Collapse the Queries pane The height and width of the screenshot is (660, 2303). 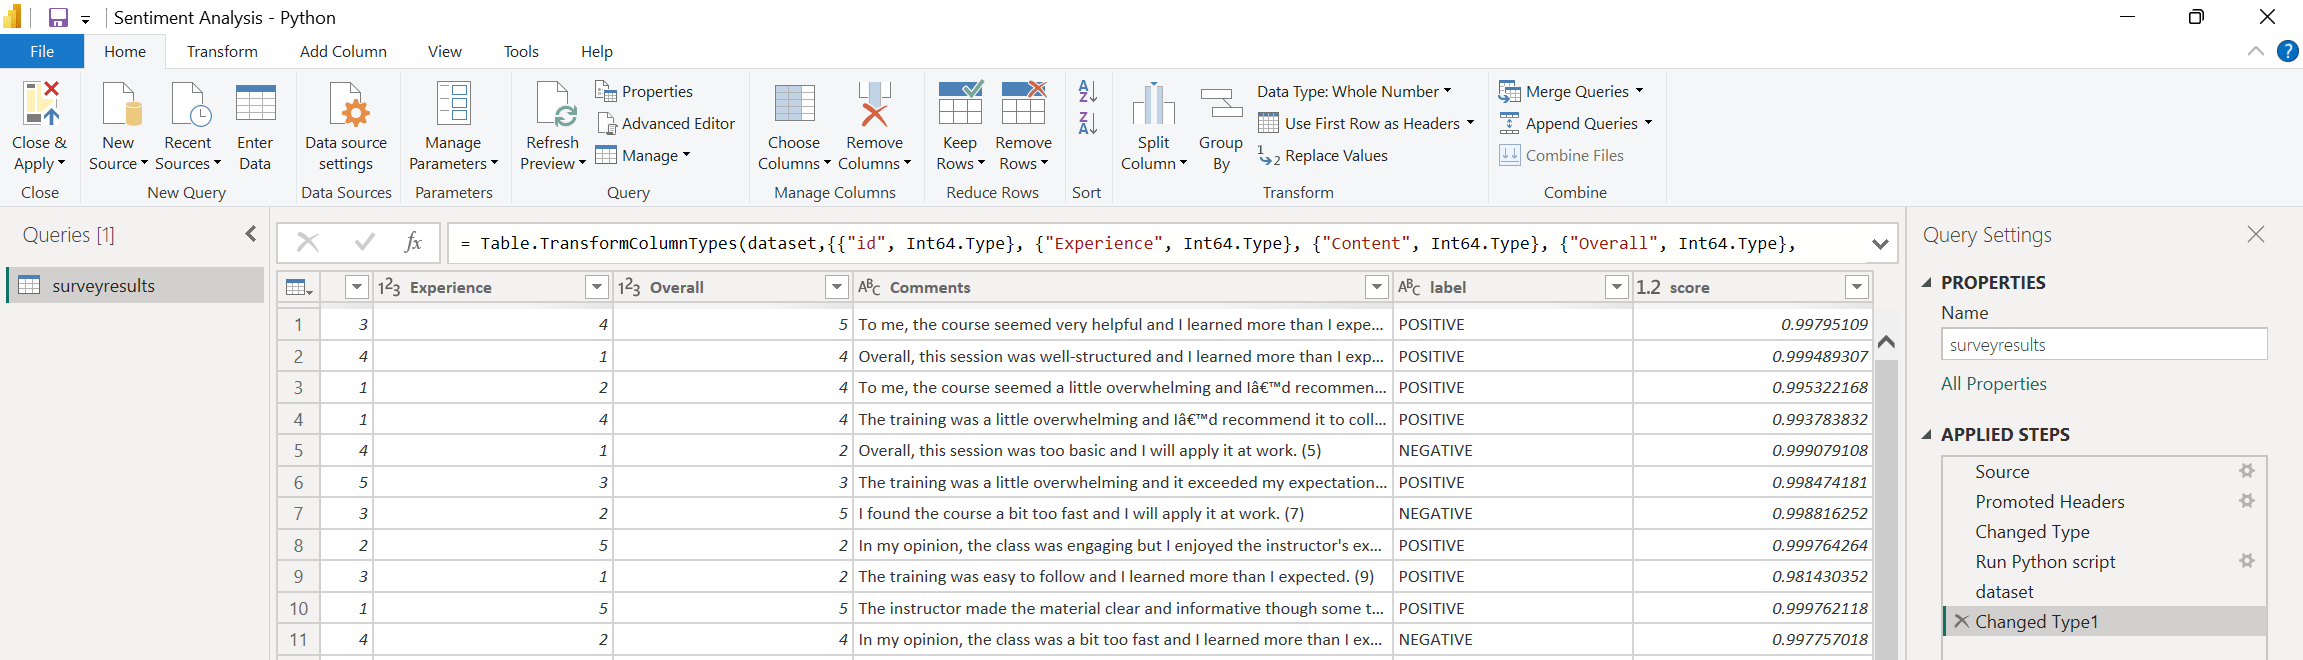[250, 234]
